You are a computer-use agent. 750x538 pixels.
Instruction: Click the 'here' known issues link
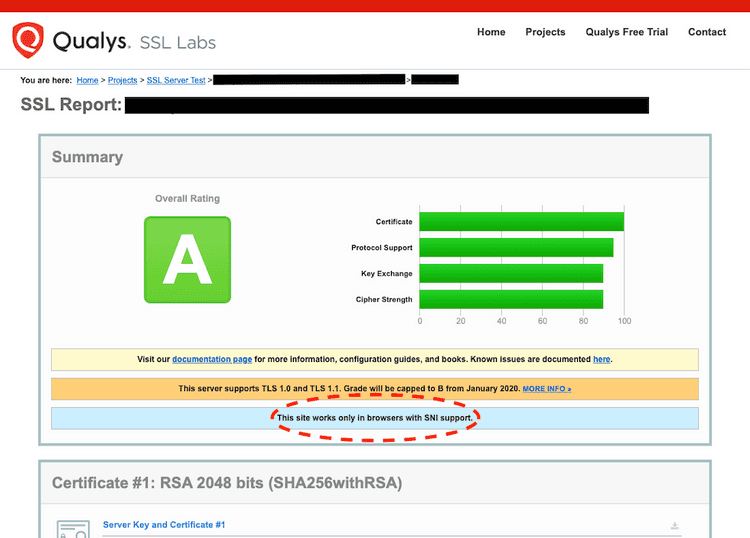[601, 359]
